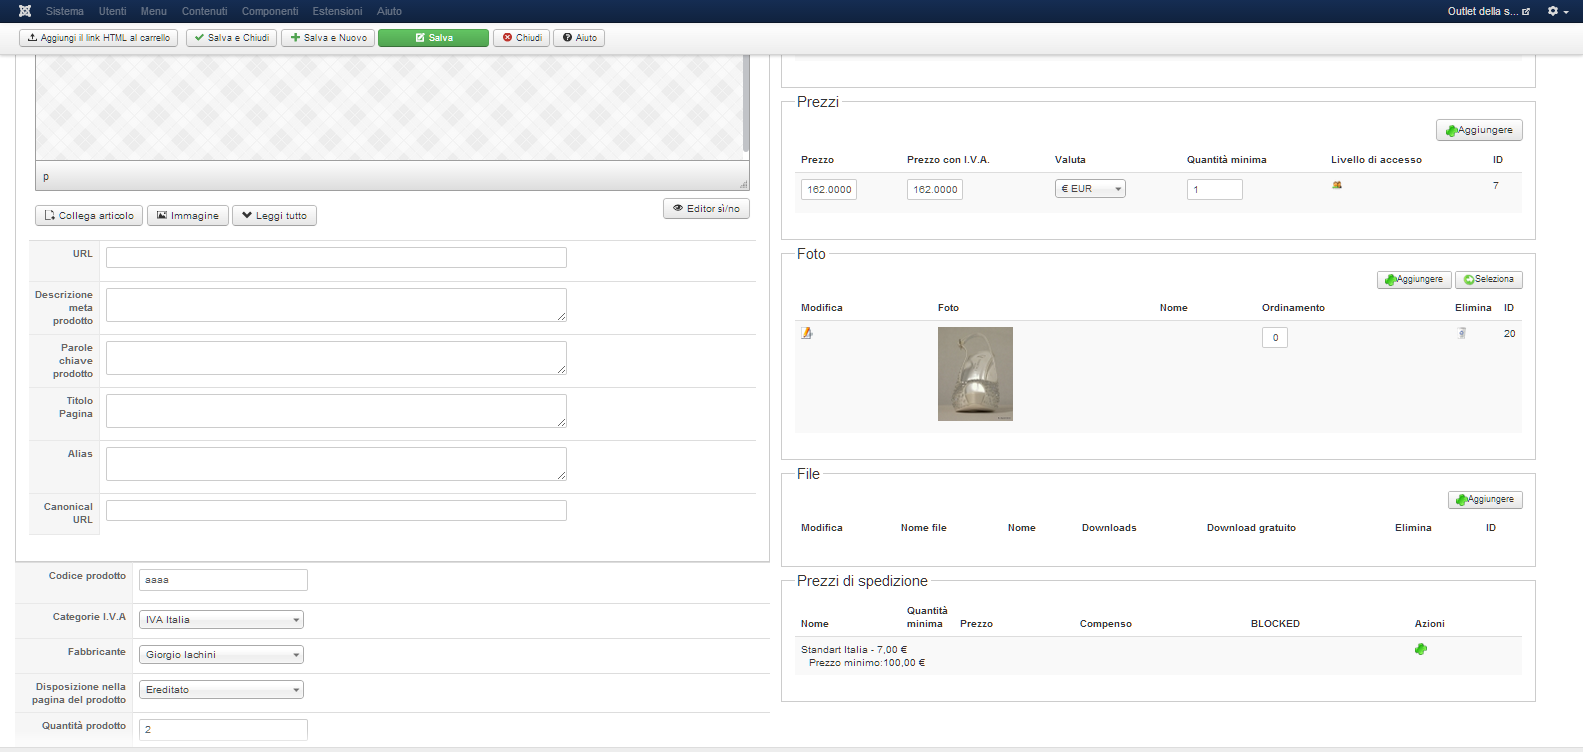The height and width of the screenshot is (752, 1583).
Task: Click the price ID value 7
Action: pyautogui.click(x=1496, y=186)
